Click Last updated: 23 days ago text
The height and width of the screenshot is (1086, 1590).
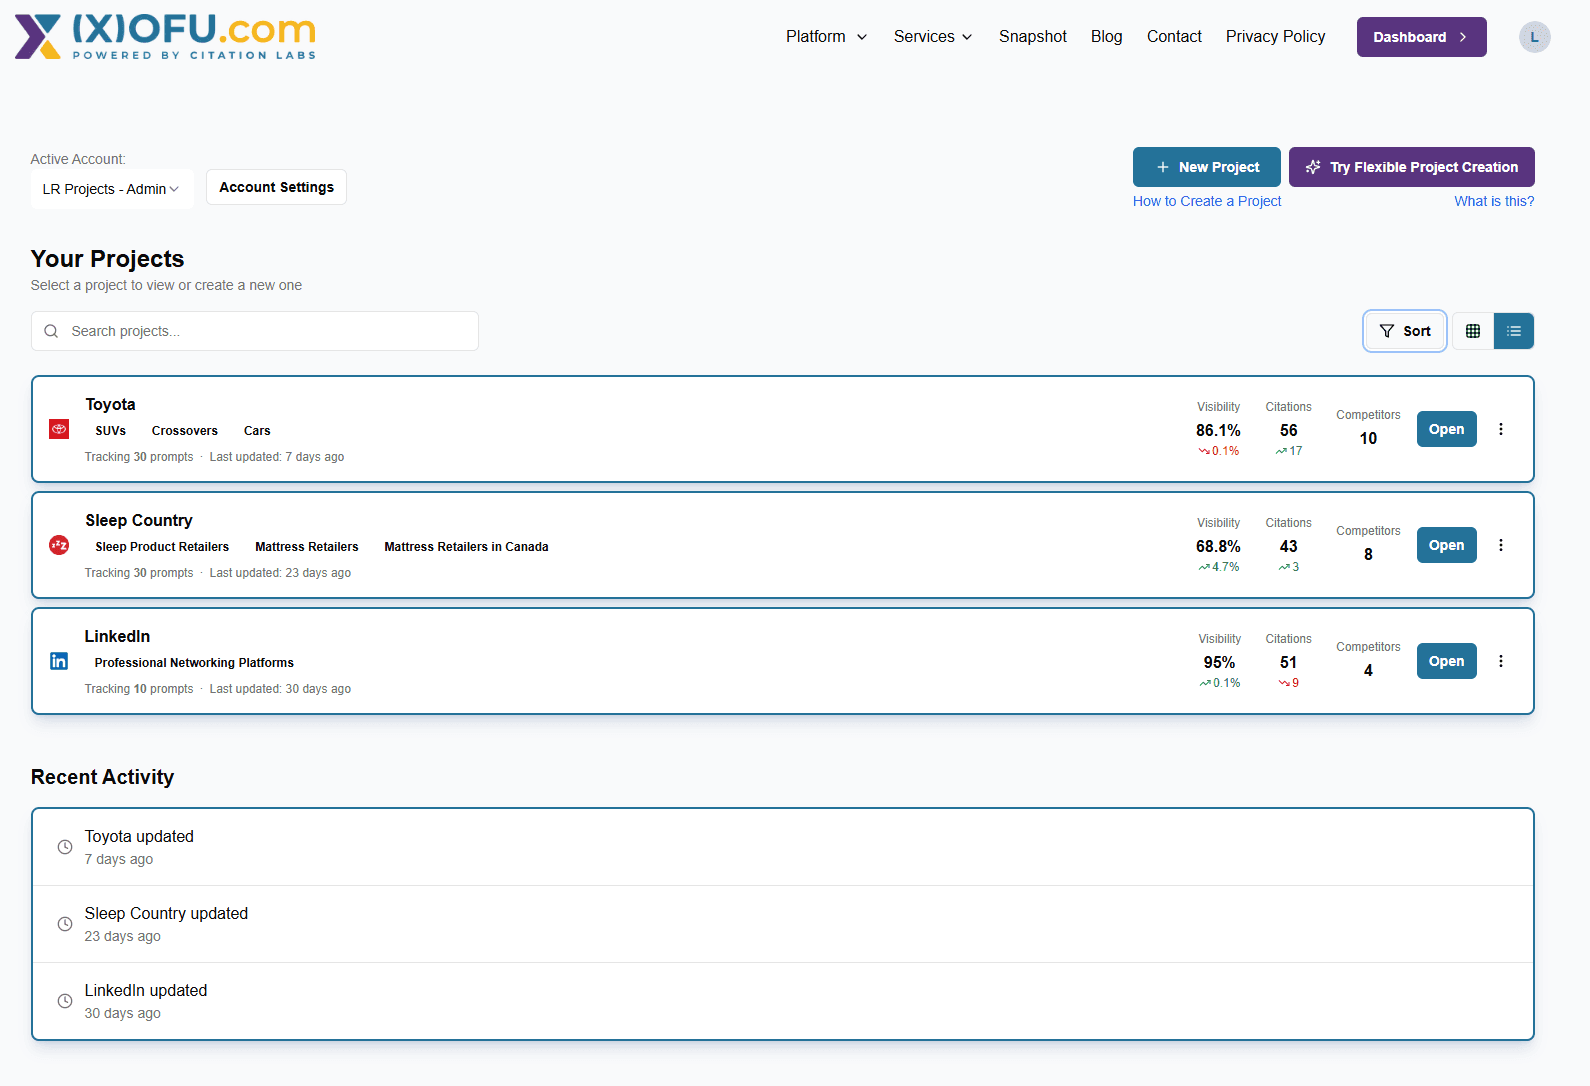coord(280,573)
